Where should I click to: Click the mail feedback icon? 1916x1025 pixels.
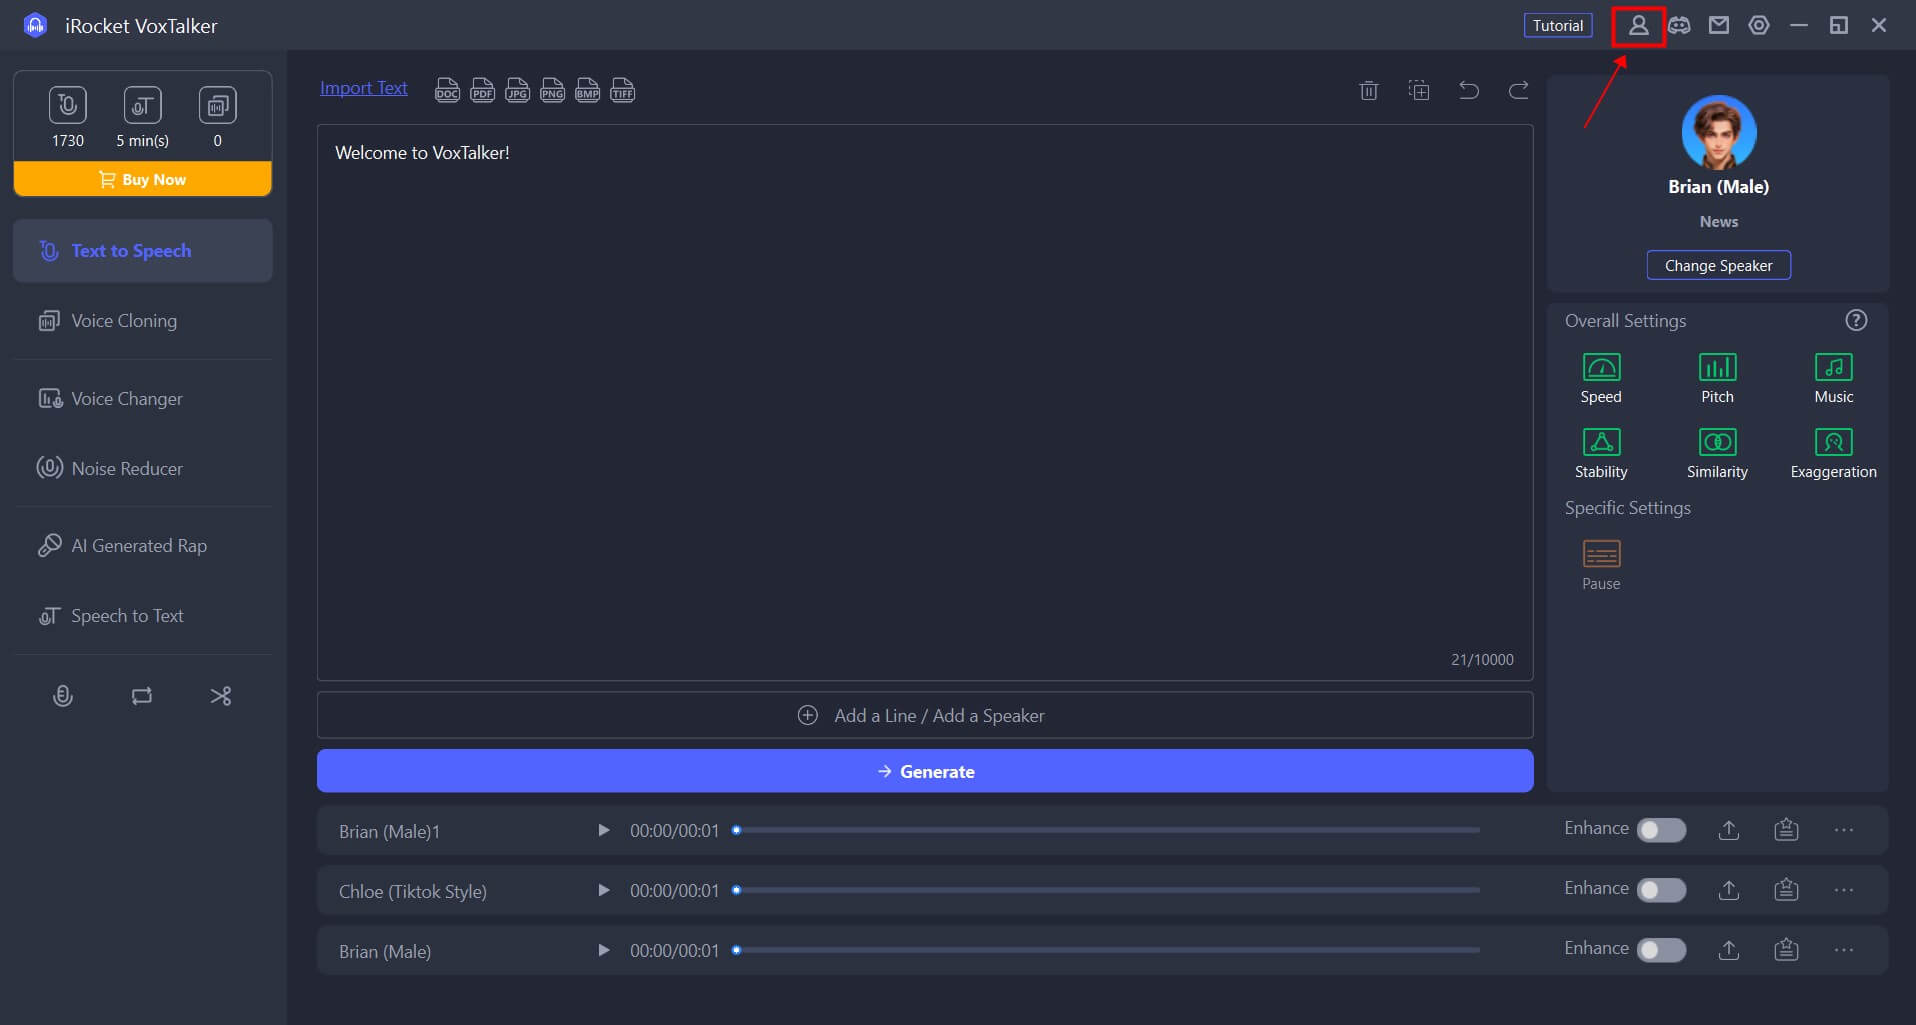[1719, 26]
